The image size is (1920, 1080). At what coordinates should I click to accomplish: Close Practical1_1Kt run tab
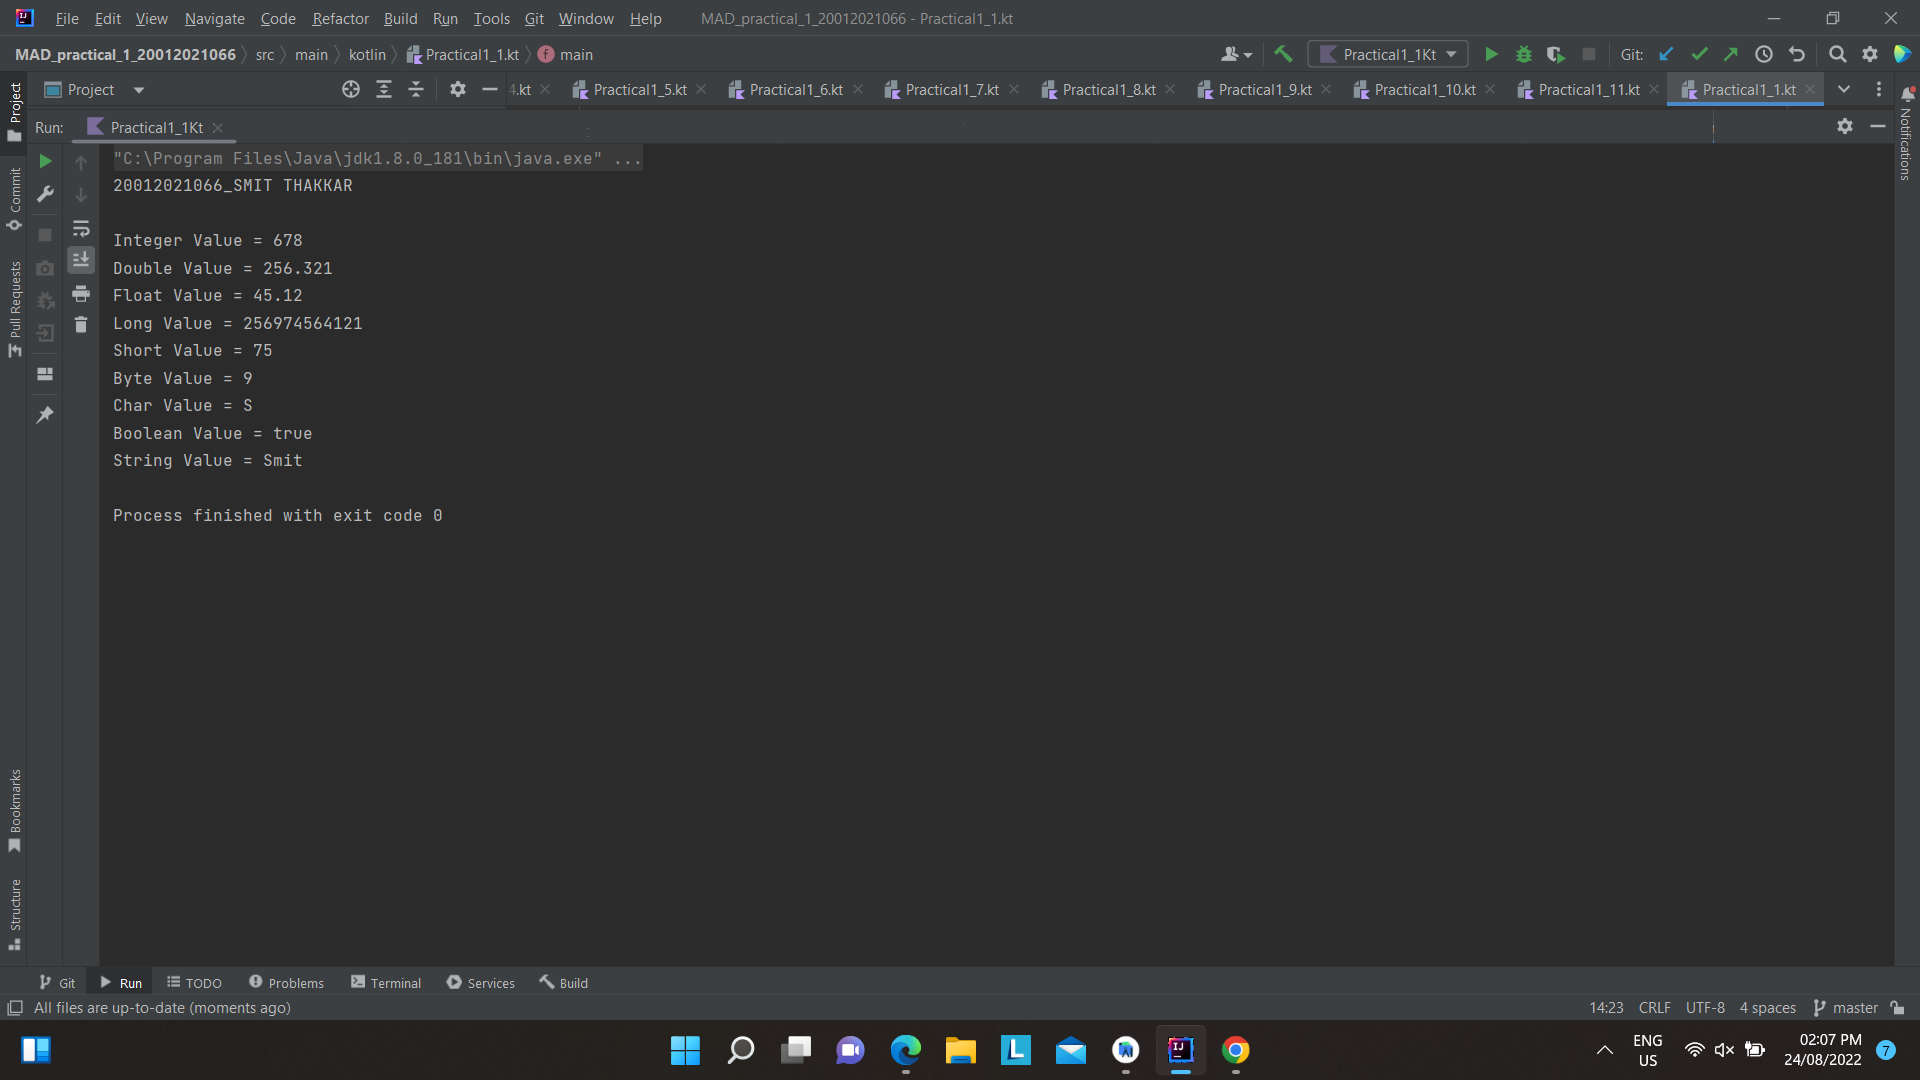(217, 128)
